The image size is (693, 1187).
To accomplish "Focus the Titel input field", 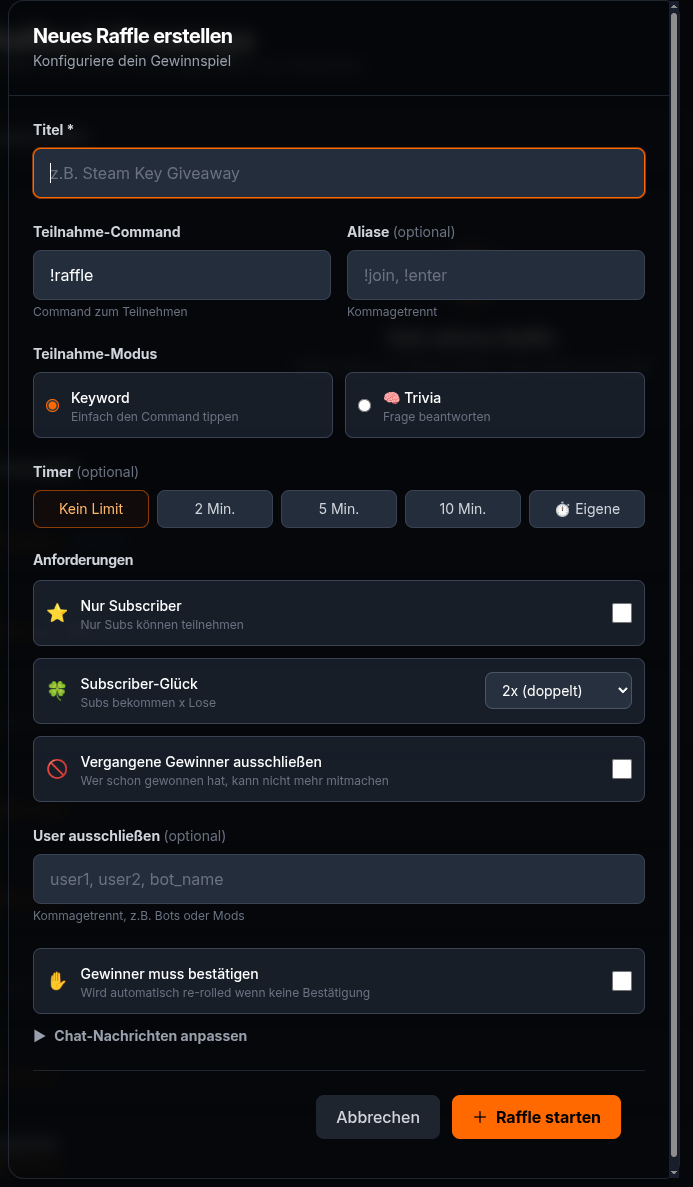I will (339, 172).
